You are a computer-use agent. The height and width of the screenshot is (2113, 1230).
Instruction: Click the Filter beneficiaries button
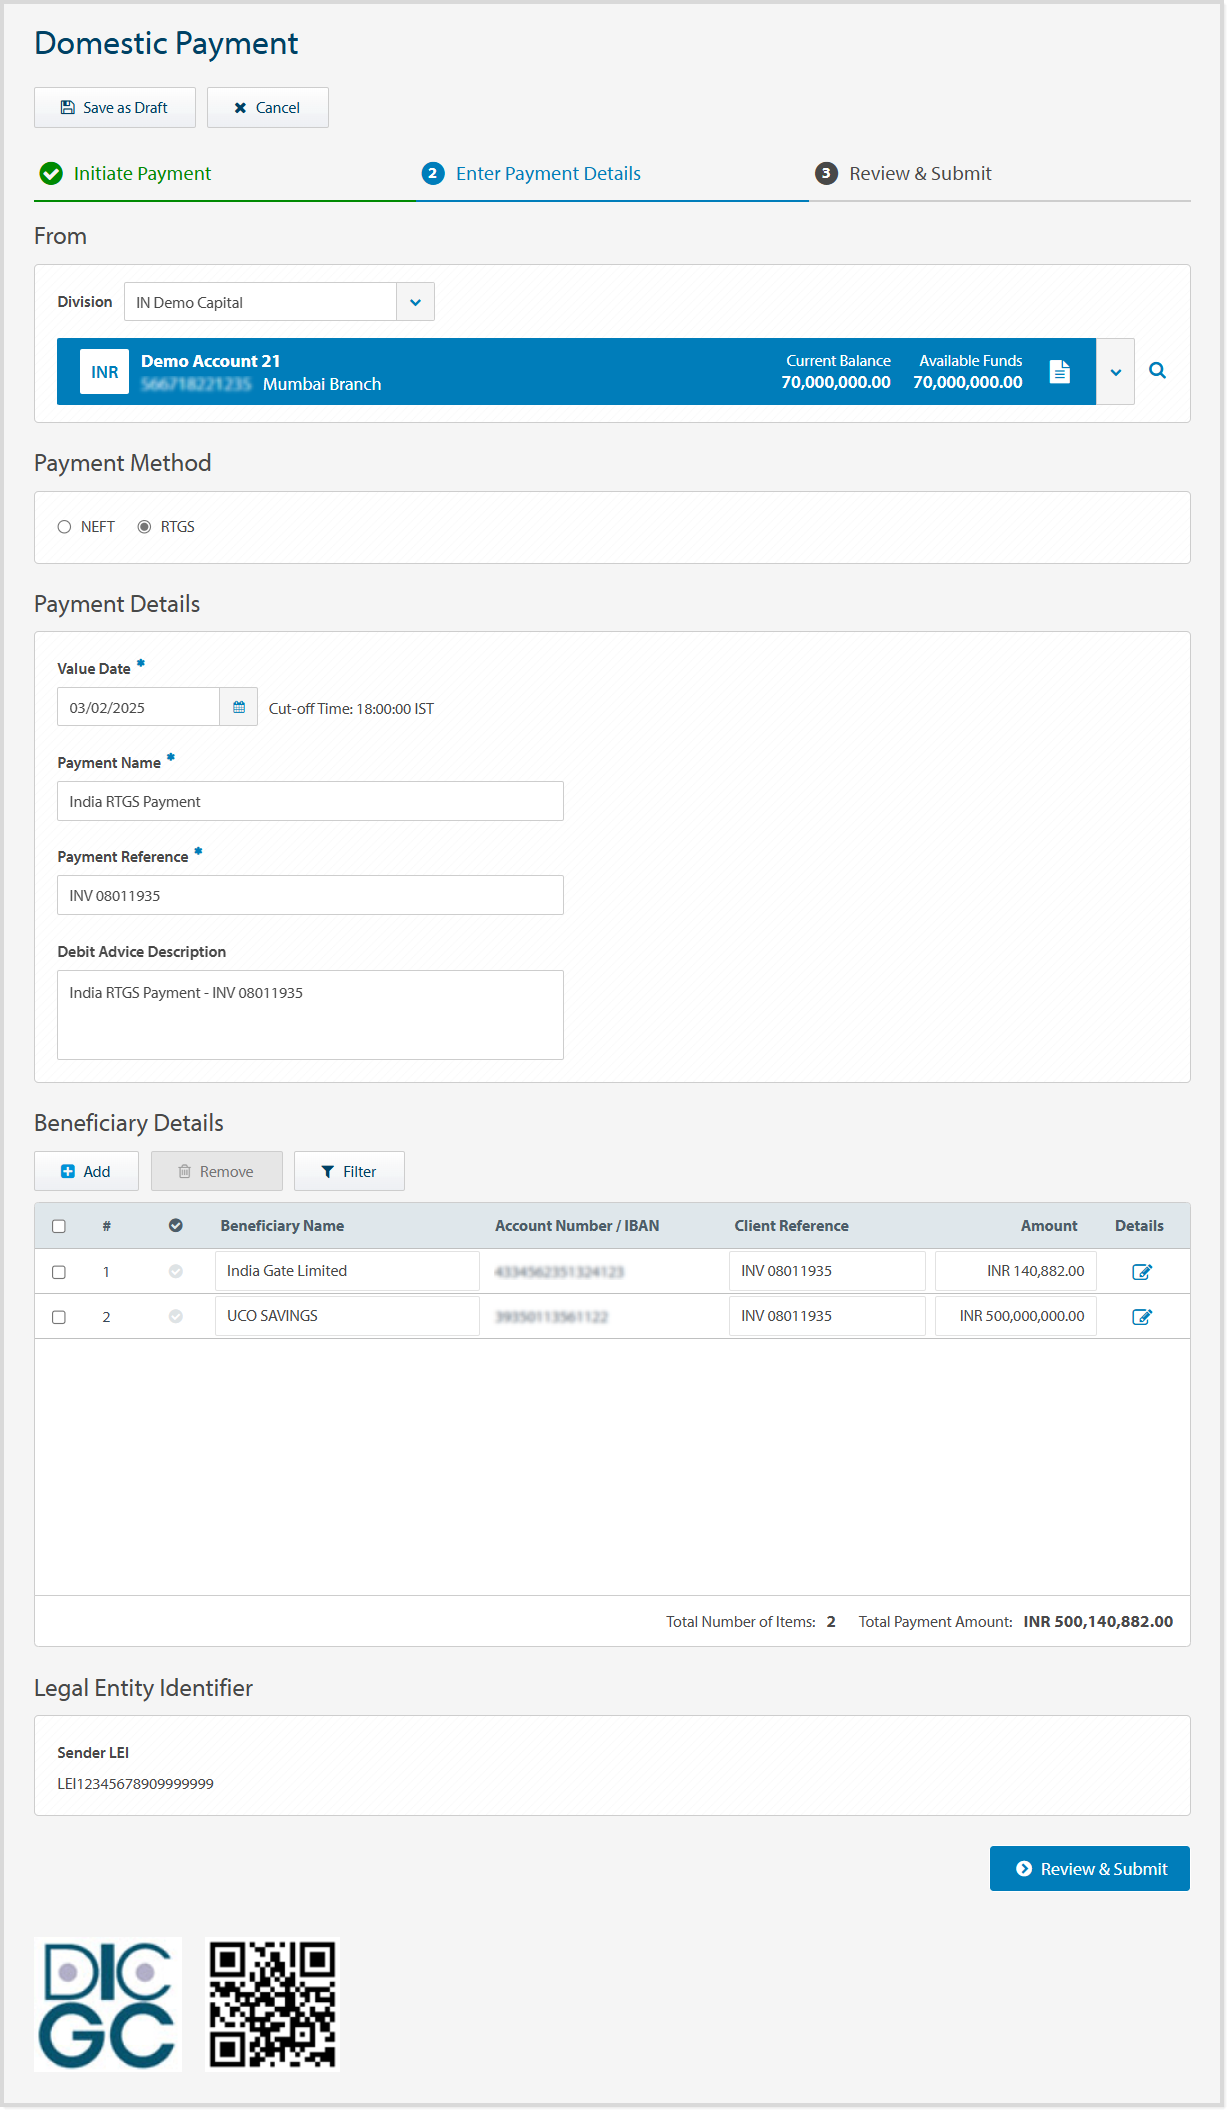[x=349, y=1172]
